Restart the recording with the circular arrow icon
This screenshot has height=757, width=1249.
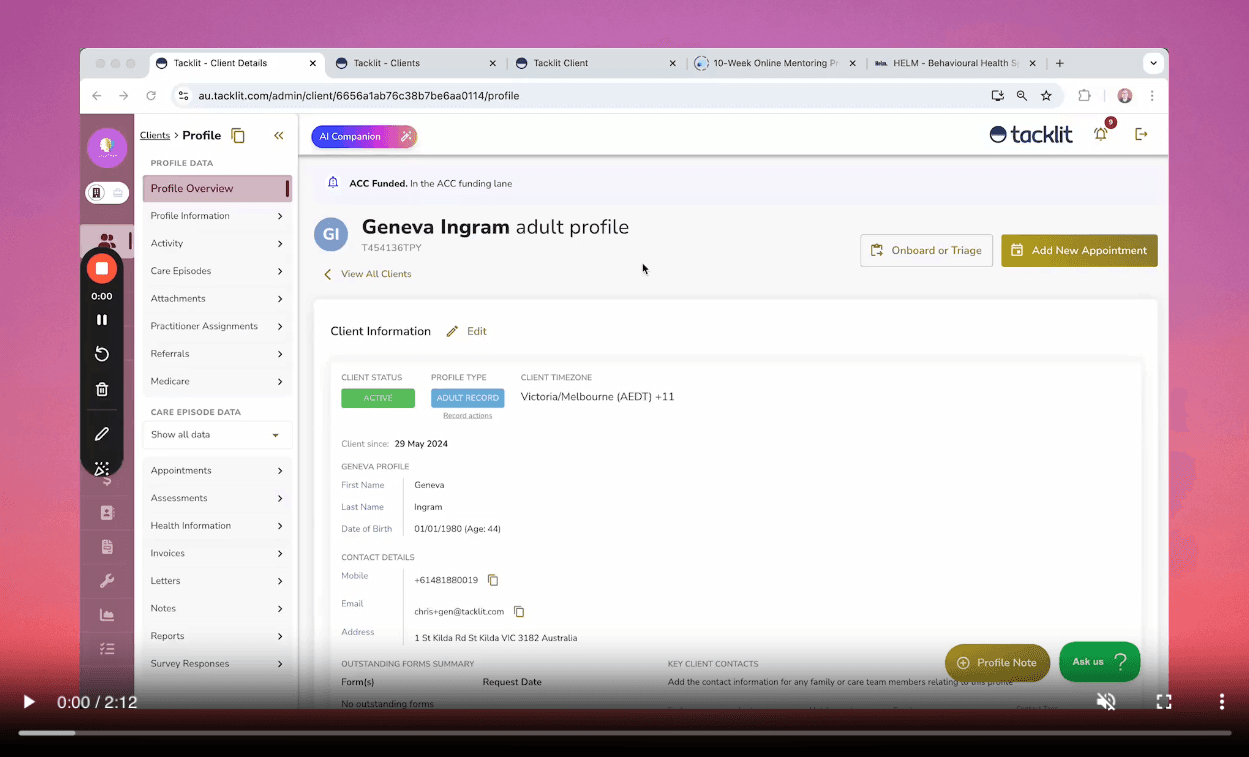tap(102, 354)
